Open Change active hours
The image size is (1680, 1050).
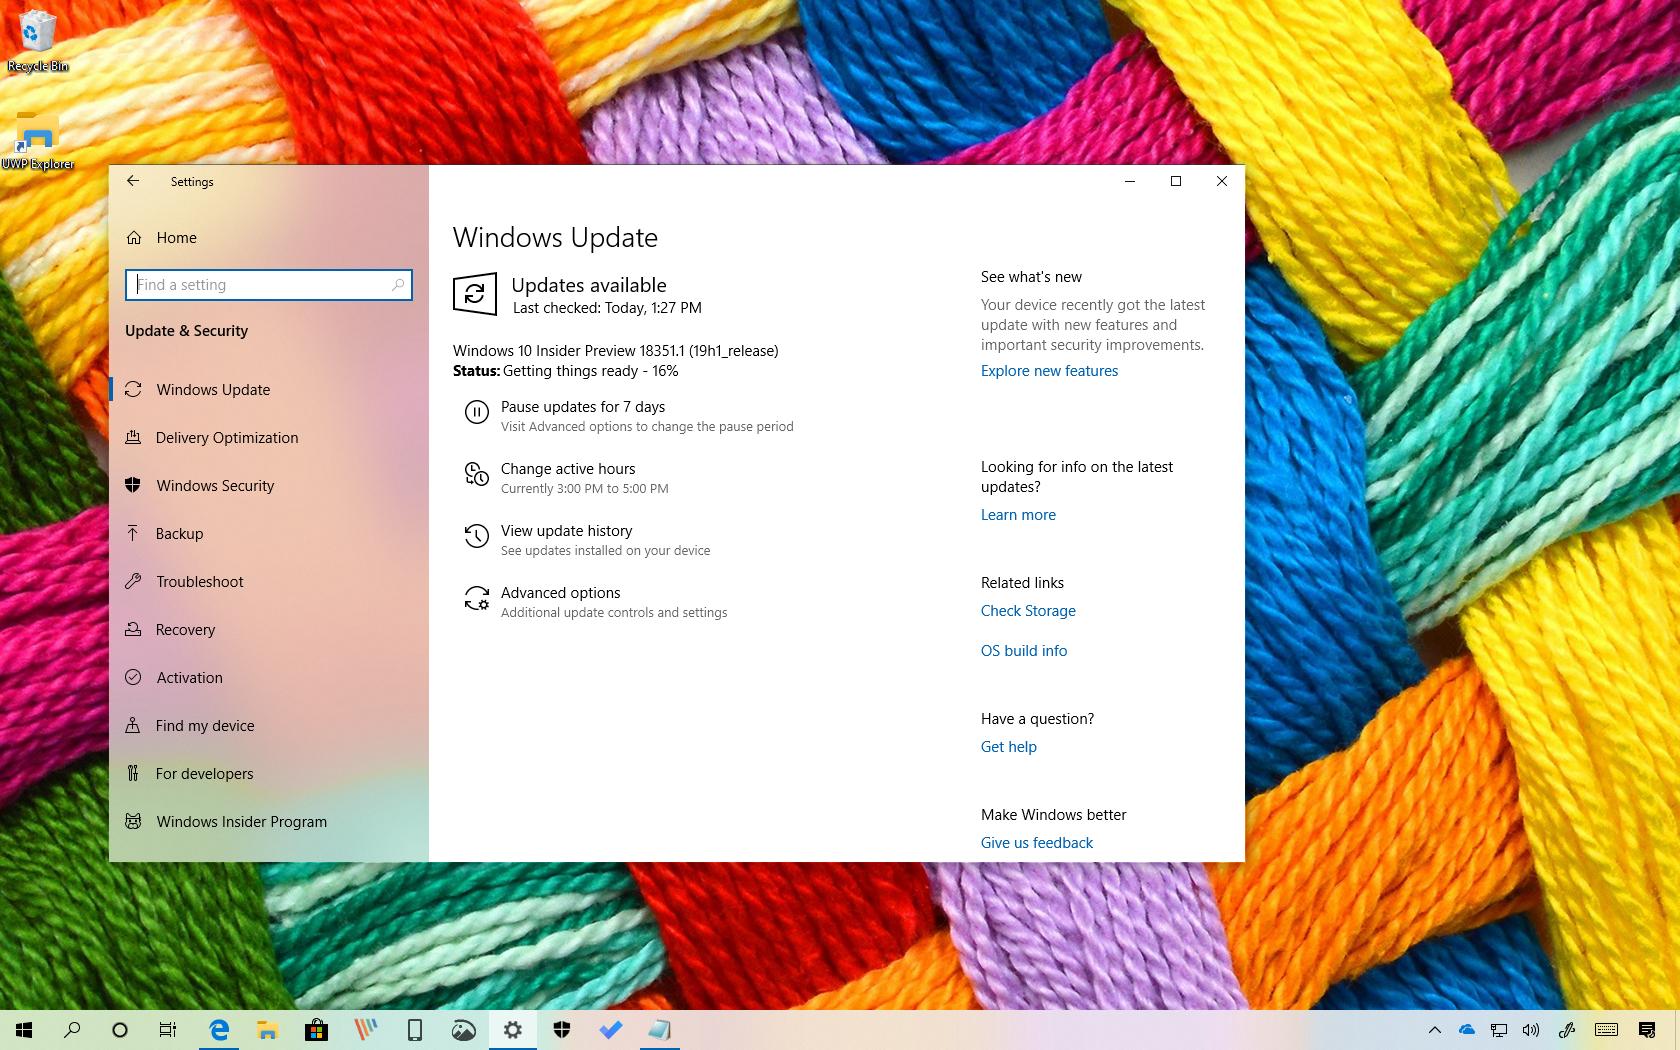coord(568,469)
